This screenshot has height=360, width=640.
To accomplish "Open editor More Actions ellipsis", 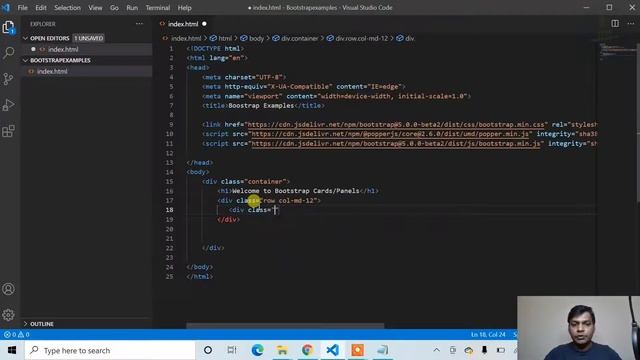I will [x=631, y=24].
